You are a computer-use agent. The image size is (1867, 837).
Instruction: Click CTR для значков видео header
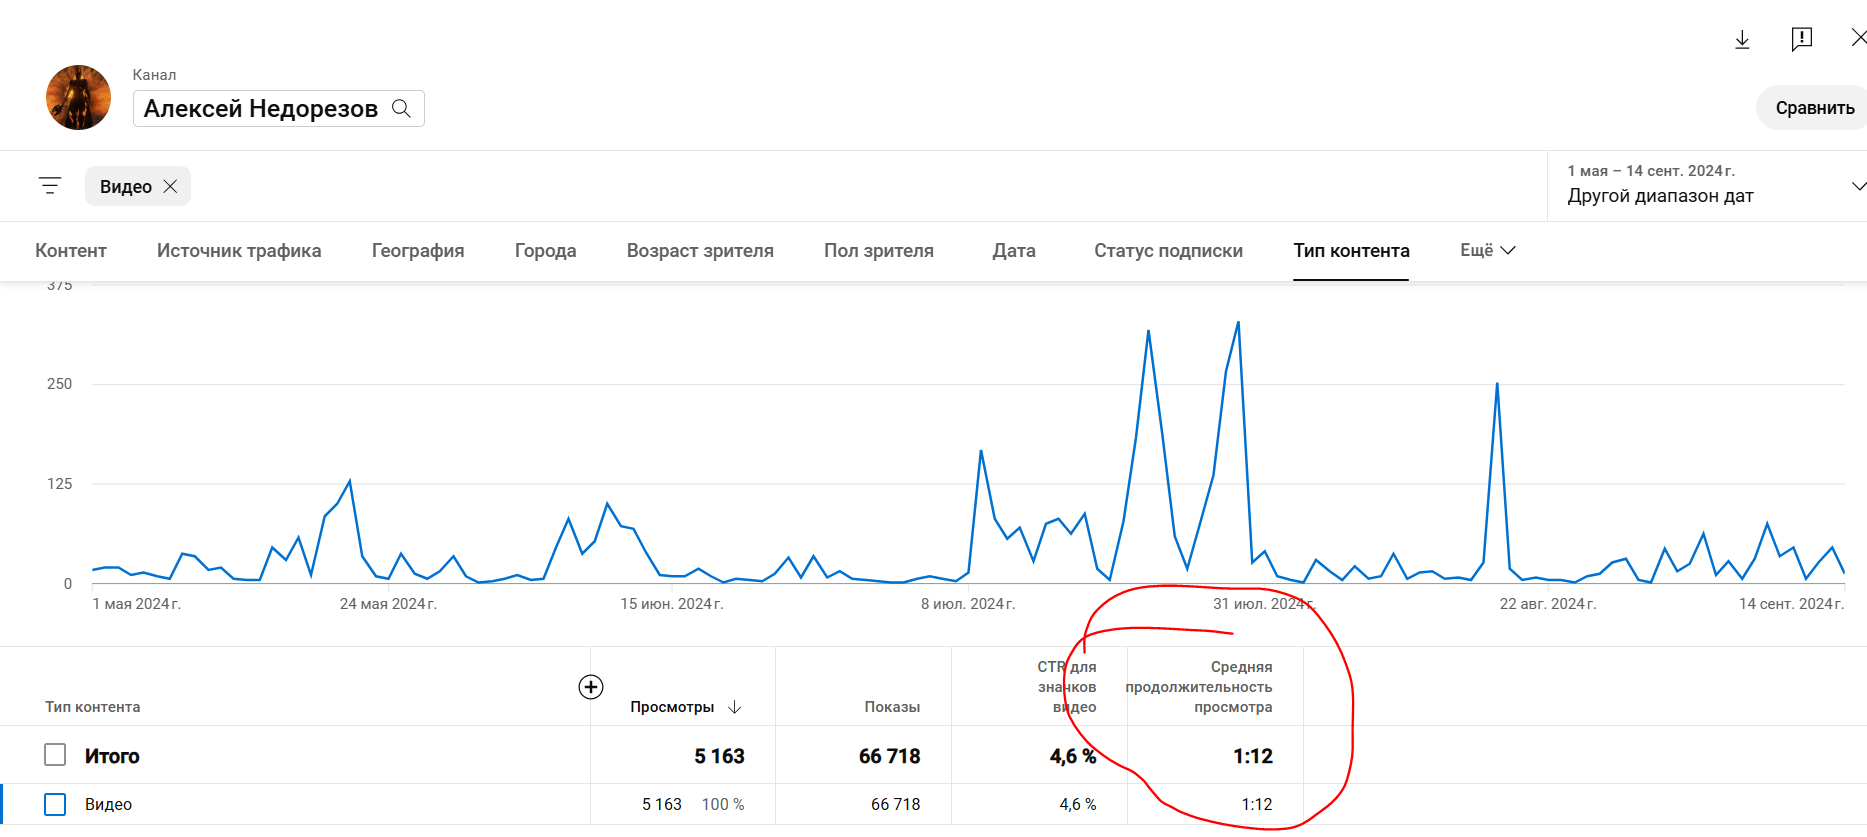point(1067,687)
